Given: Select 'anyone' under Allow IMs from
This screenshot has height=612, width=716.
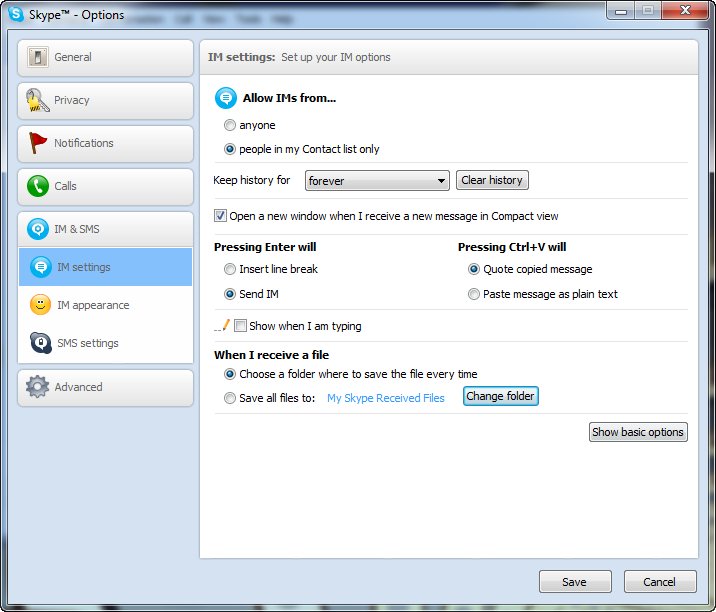Looking at the screenshot, I should pos(231,126).
